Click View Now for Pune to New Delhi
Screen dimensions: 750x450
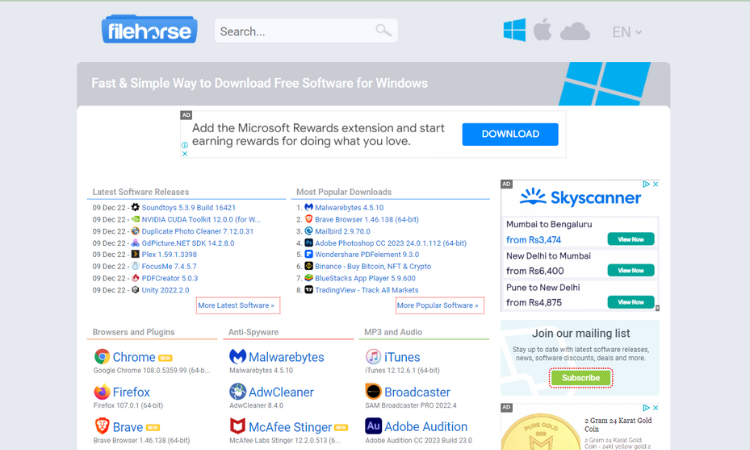pos(630,302)
